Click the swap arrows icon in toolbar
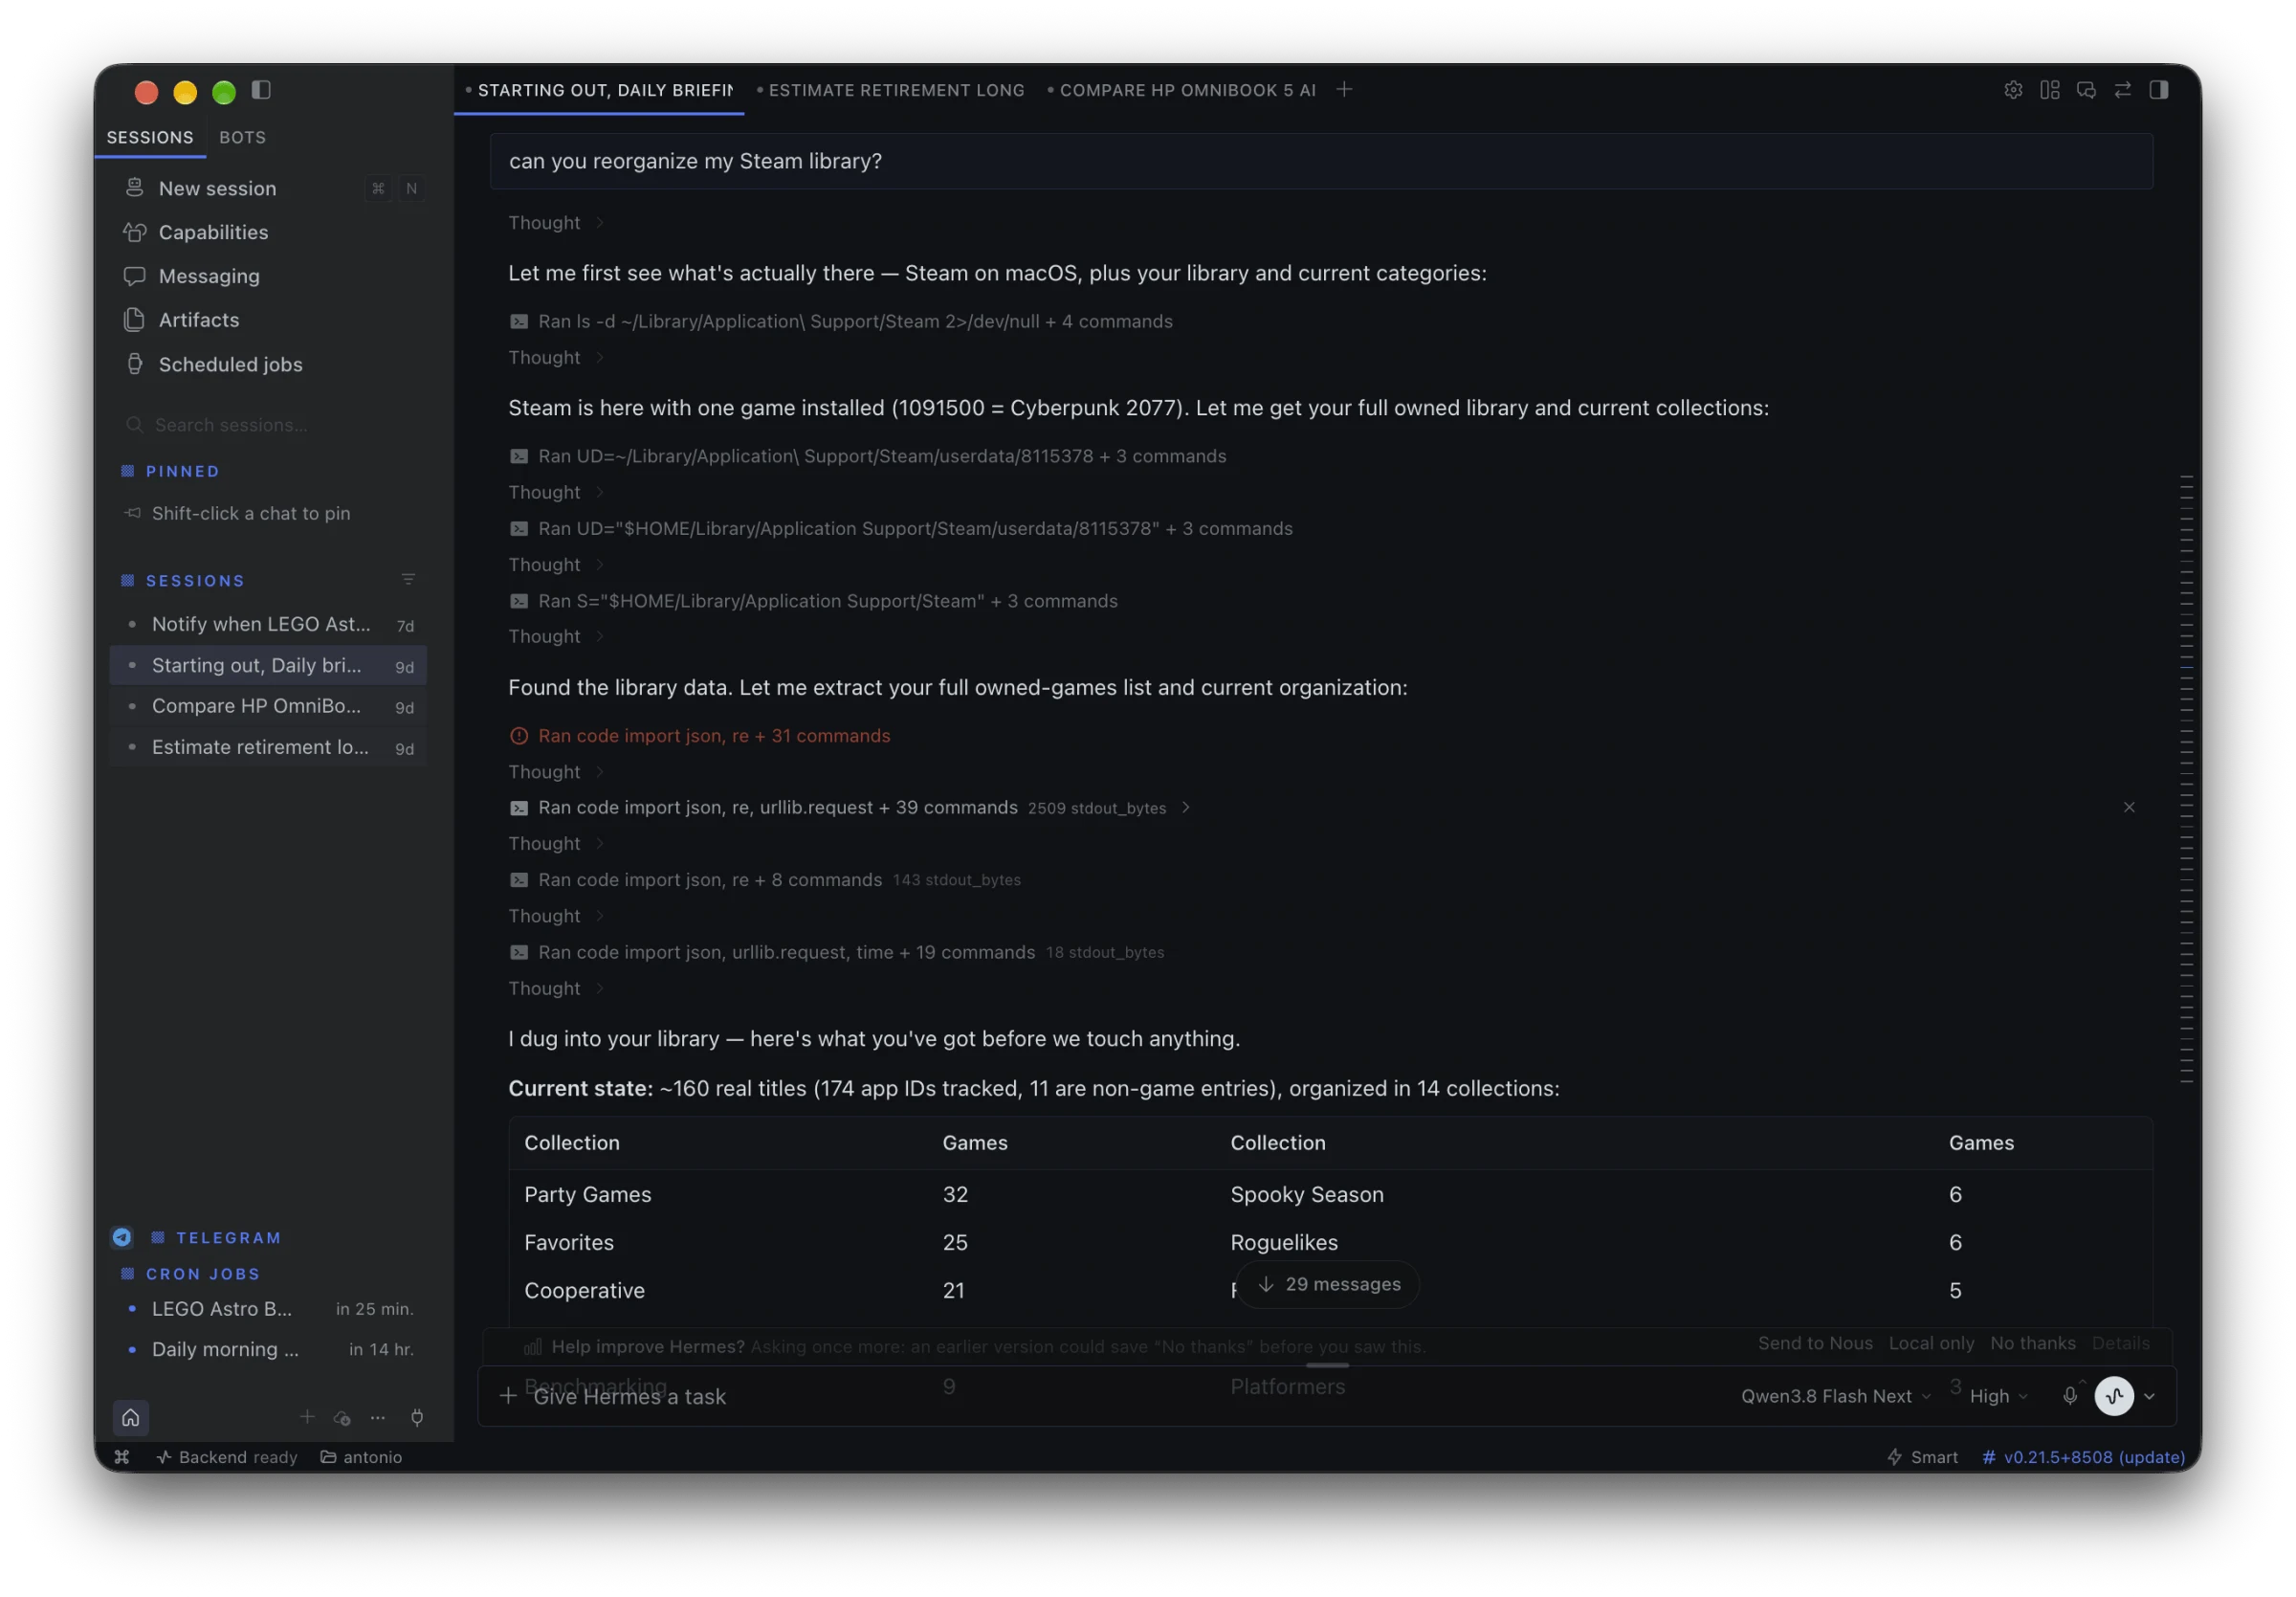 coord(2123,90)
